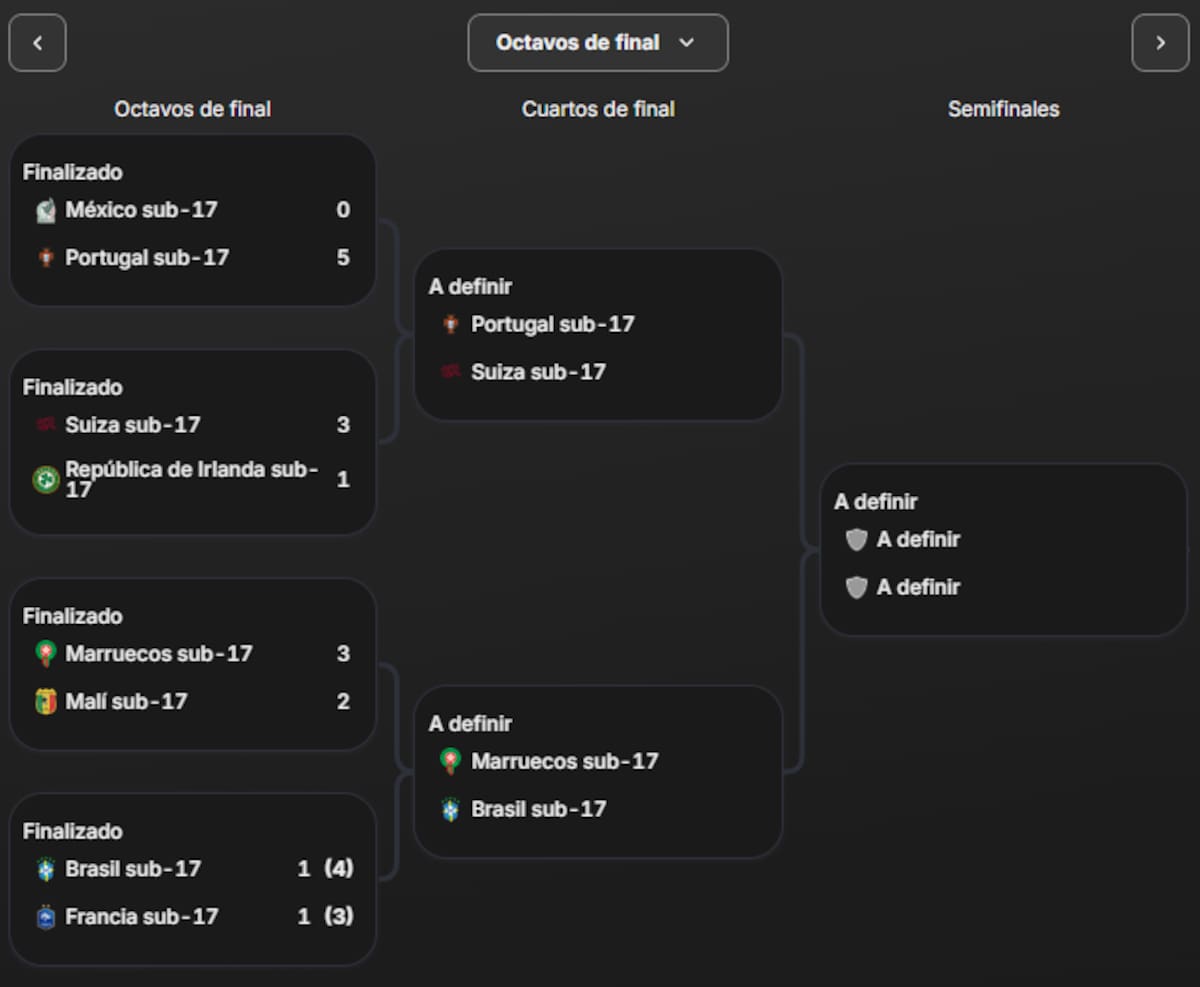Select the Marruecos sub-17 flag icon
Image resolution: width=1200 pixels, height=987 pixels.
44,654
